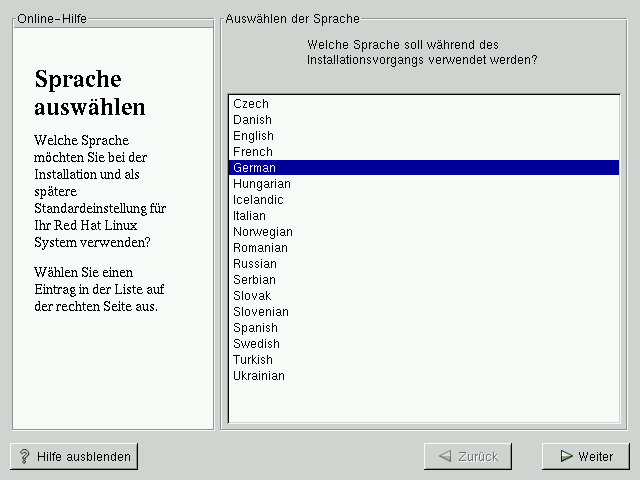Pick Norwegian from the language list
Screen dimensions: 640x480
(x=263, y=232)
